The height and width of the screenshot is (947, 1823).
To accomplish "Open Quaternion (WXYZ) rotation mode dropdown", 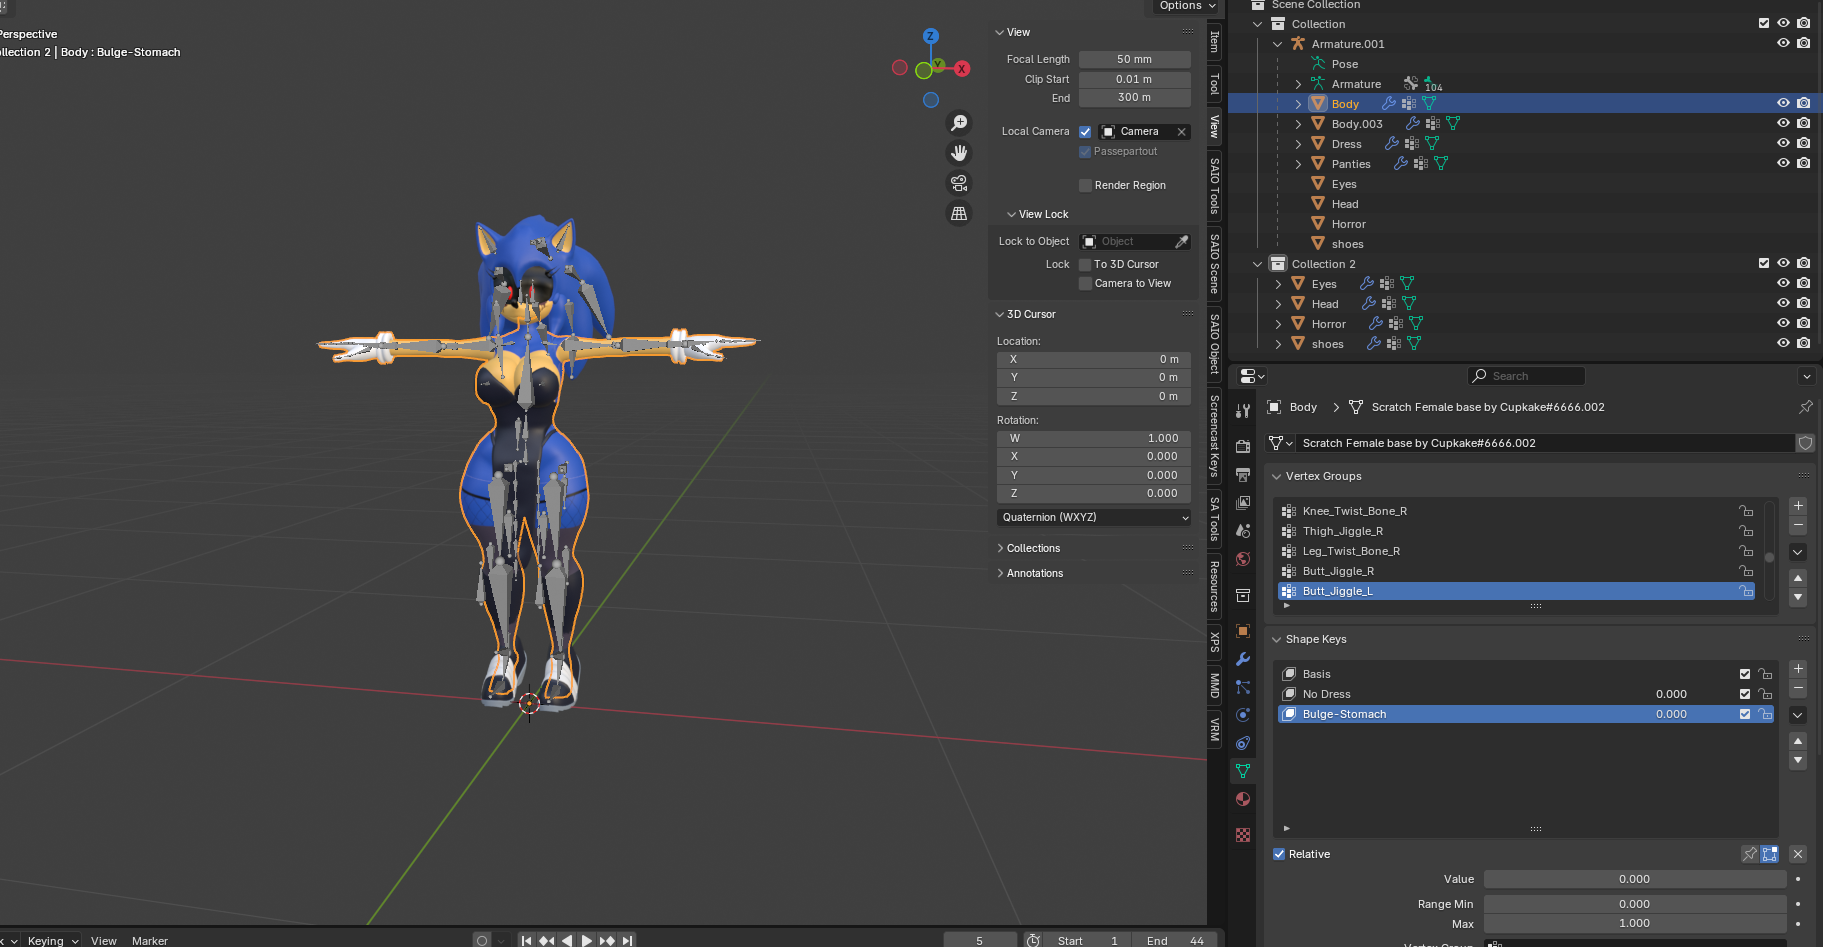I will pos(1094,517).
